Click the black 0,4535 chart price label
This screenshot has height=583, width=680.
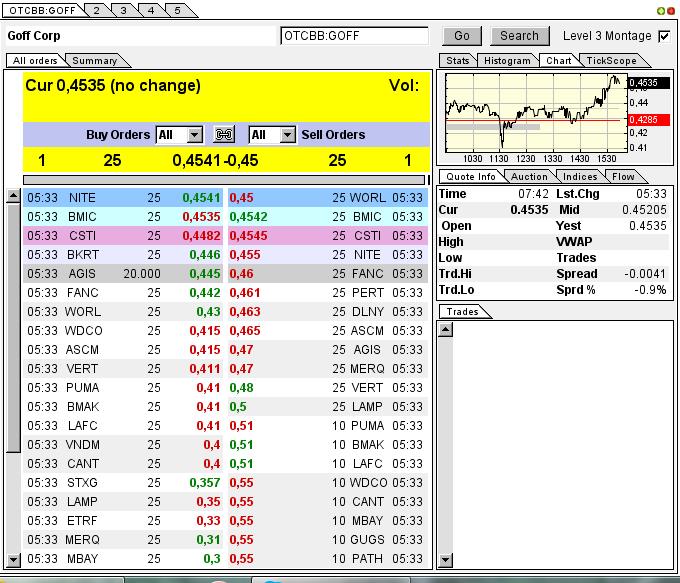649,82
